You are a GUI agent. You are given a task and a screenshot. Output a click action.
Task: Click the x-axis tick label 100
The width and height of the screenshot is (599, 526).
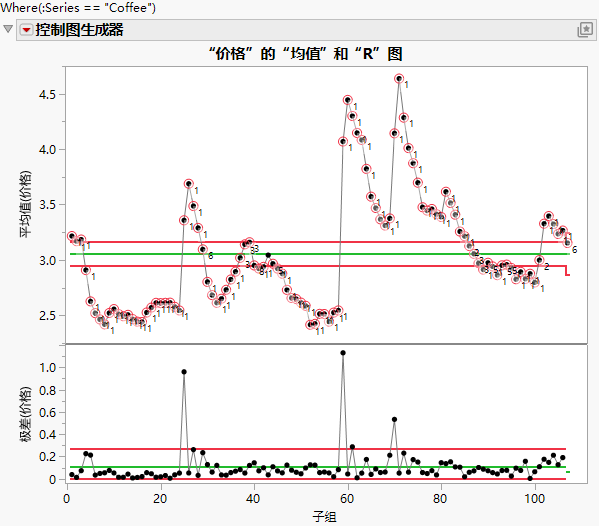pyautogui.click(x=534, y=498)
